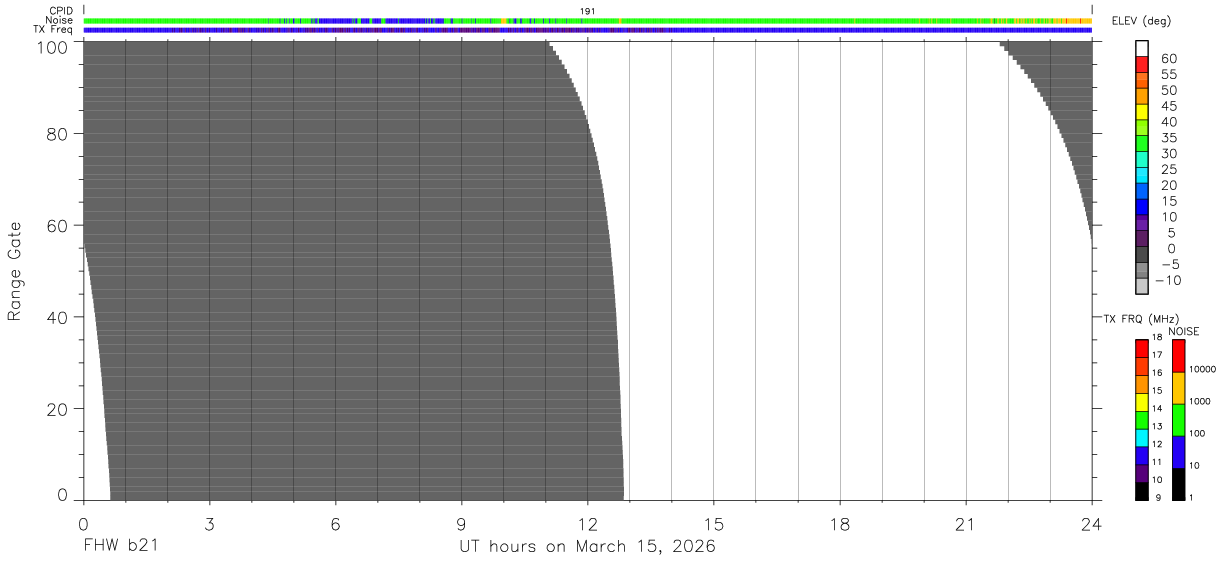Click the 10000 label on NOISE legend
Viewport: 1228px width, 567px height.
click(1203, 369)
